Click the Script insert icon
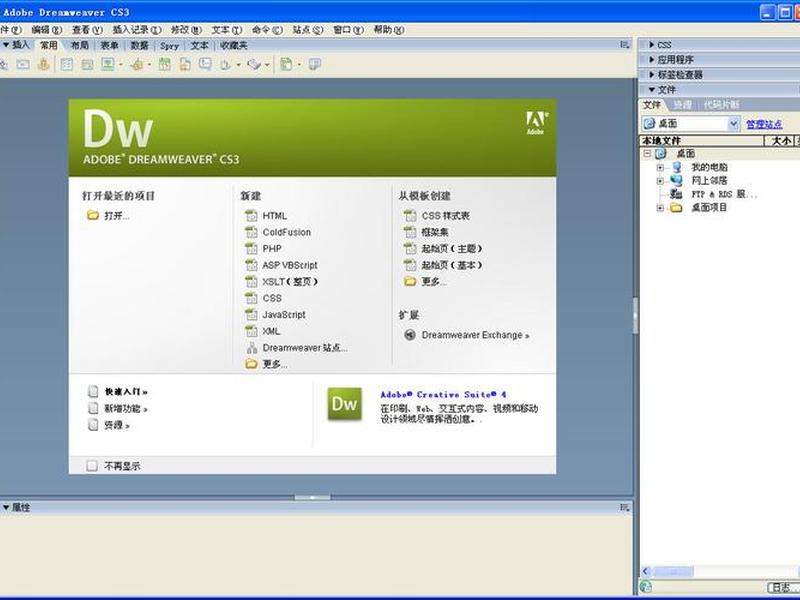 tap(254, 64)
